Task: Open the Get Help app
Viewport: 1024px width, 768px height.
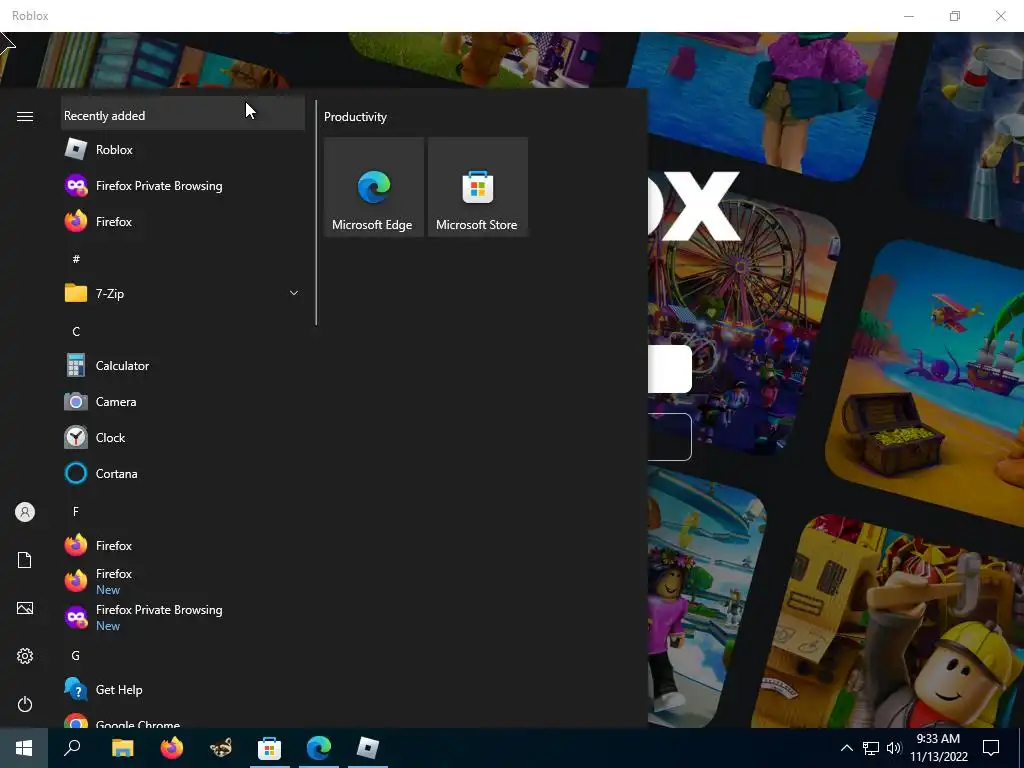Action: (183, 690)
